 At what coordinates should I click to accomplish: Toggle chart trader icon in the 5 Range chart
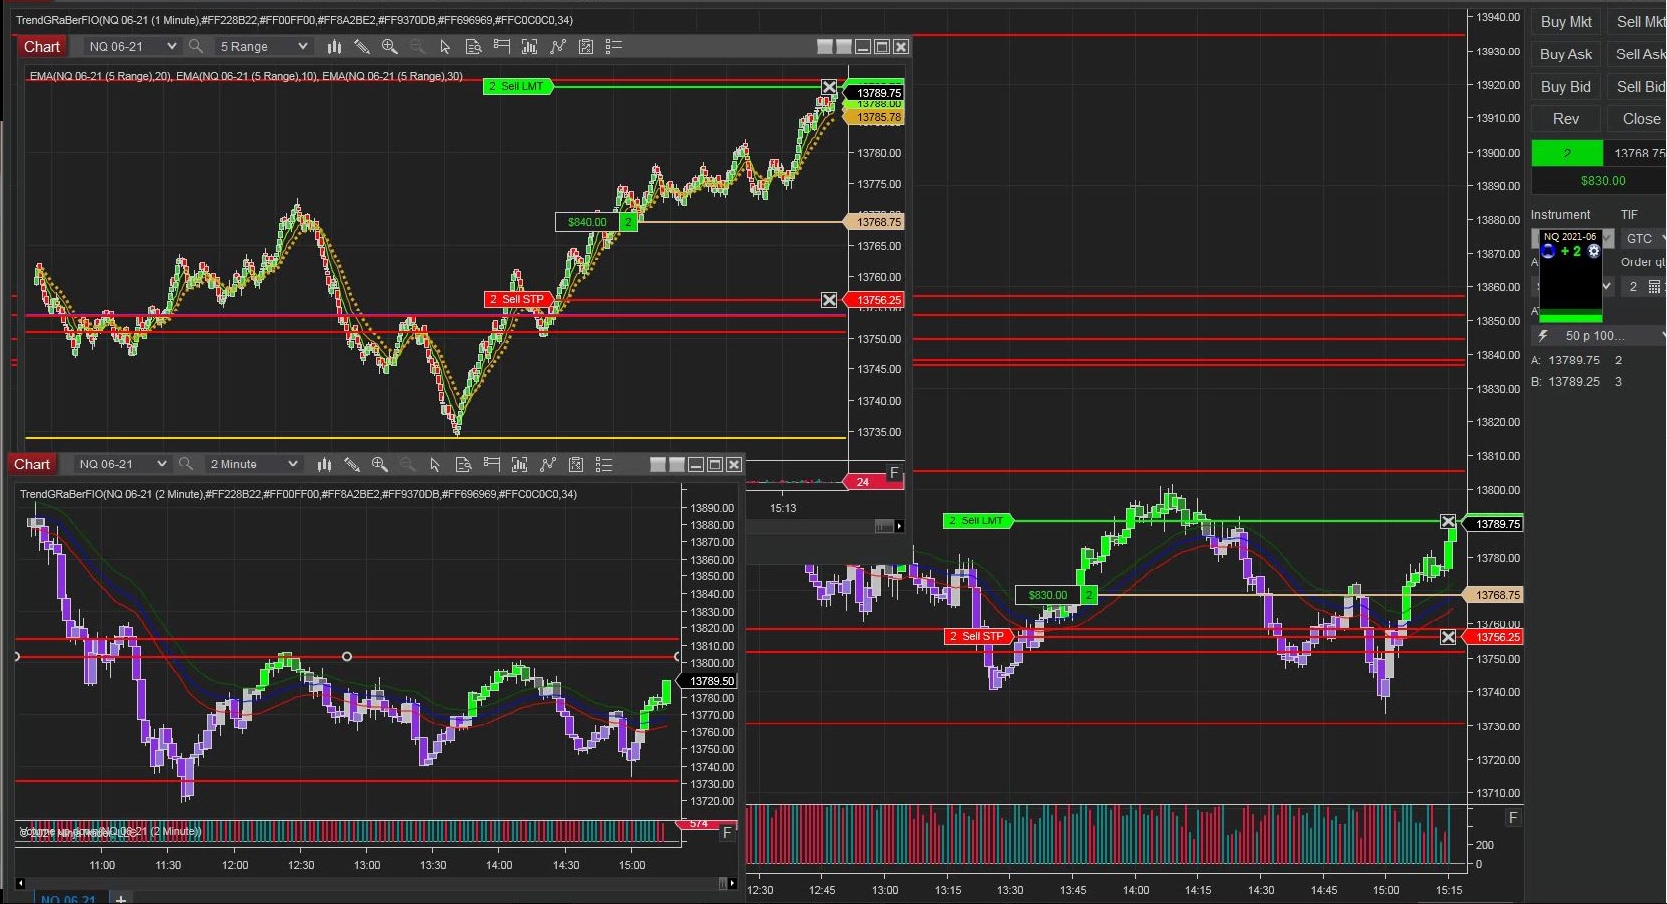coord(501,46)
